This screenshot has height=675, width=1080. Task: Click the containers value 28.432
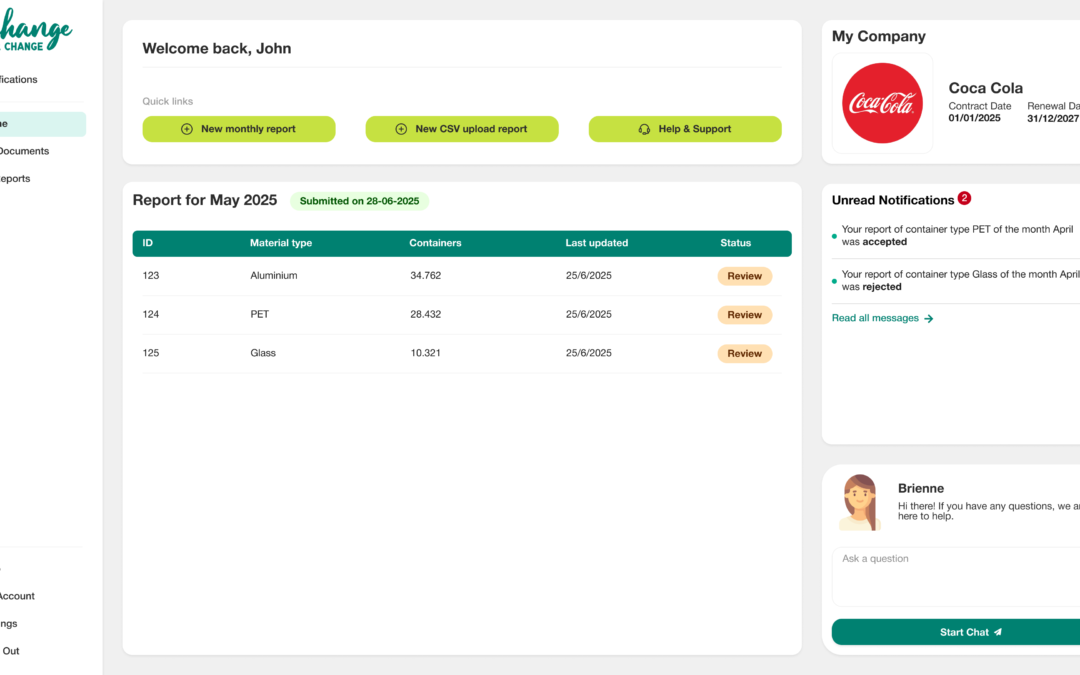426,314
